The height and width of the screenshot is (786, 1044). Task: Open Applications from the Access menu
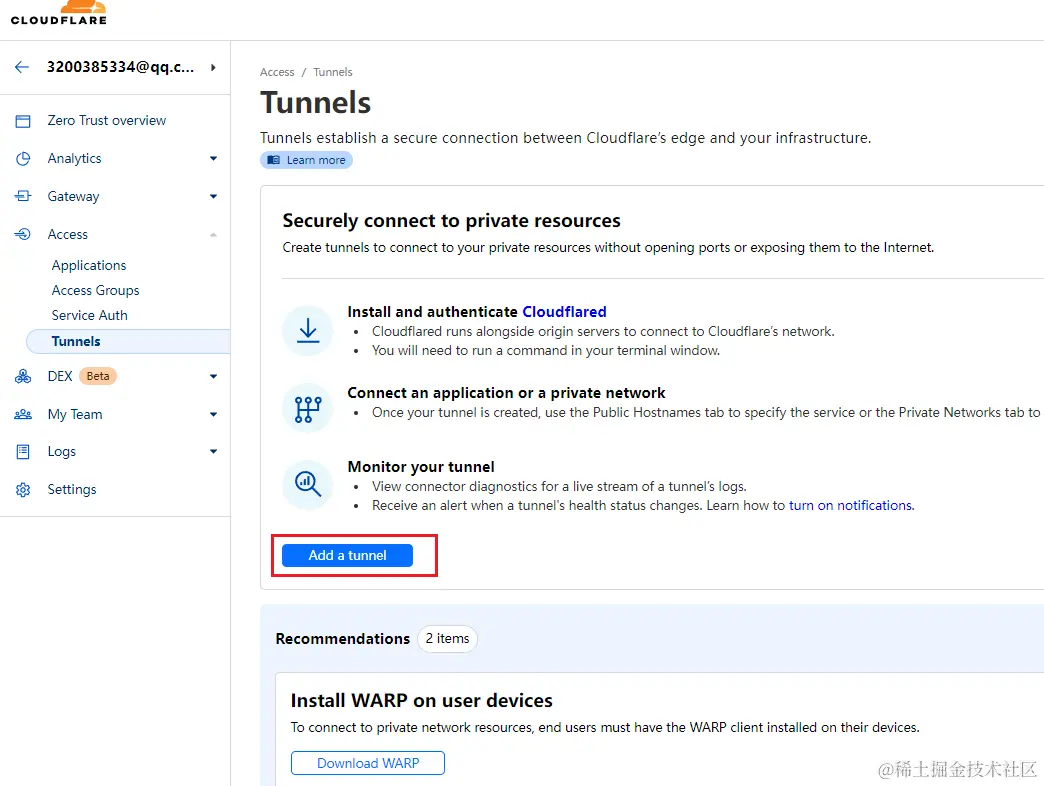(88, 265)
